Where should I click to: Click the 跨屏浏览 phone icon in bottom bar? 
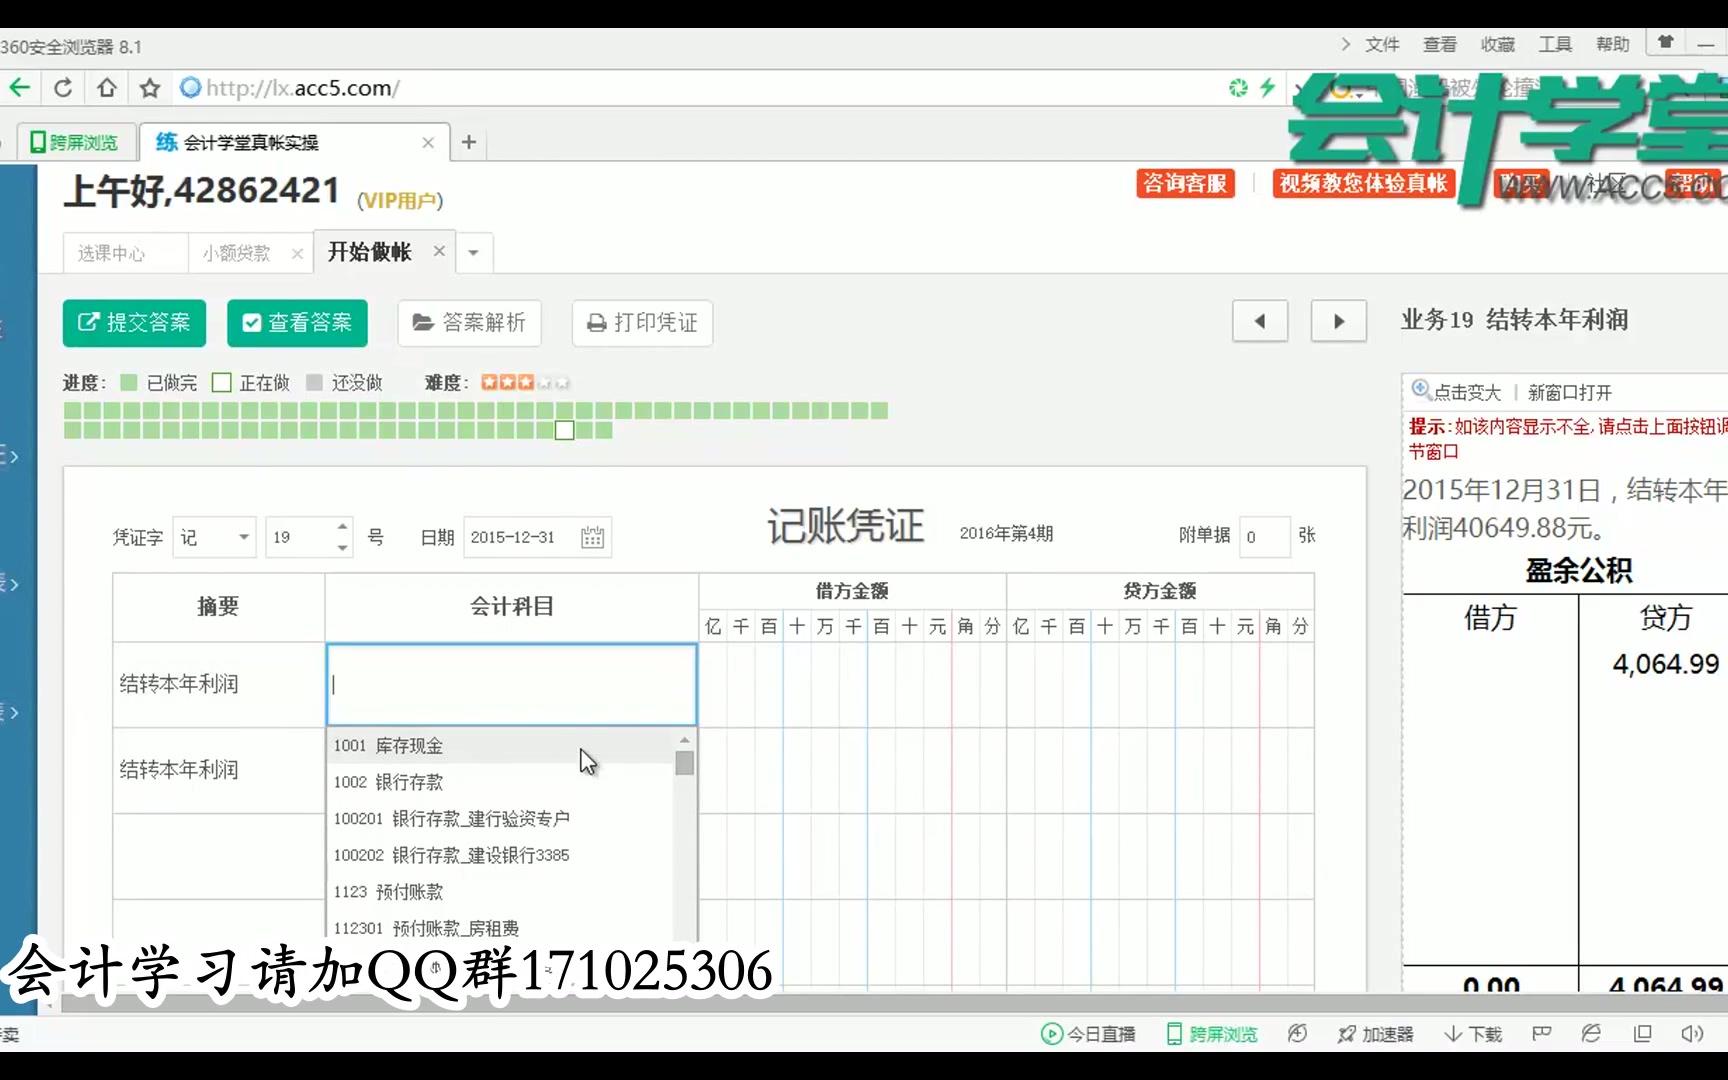click(x=1172, y=1034)
